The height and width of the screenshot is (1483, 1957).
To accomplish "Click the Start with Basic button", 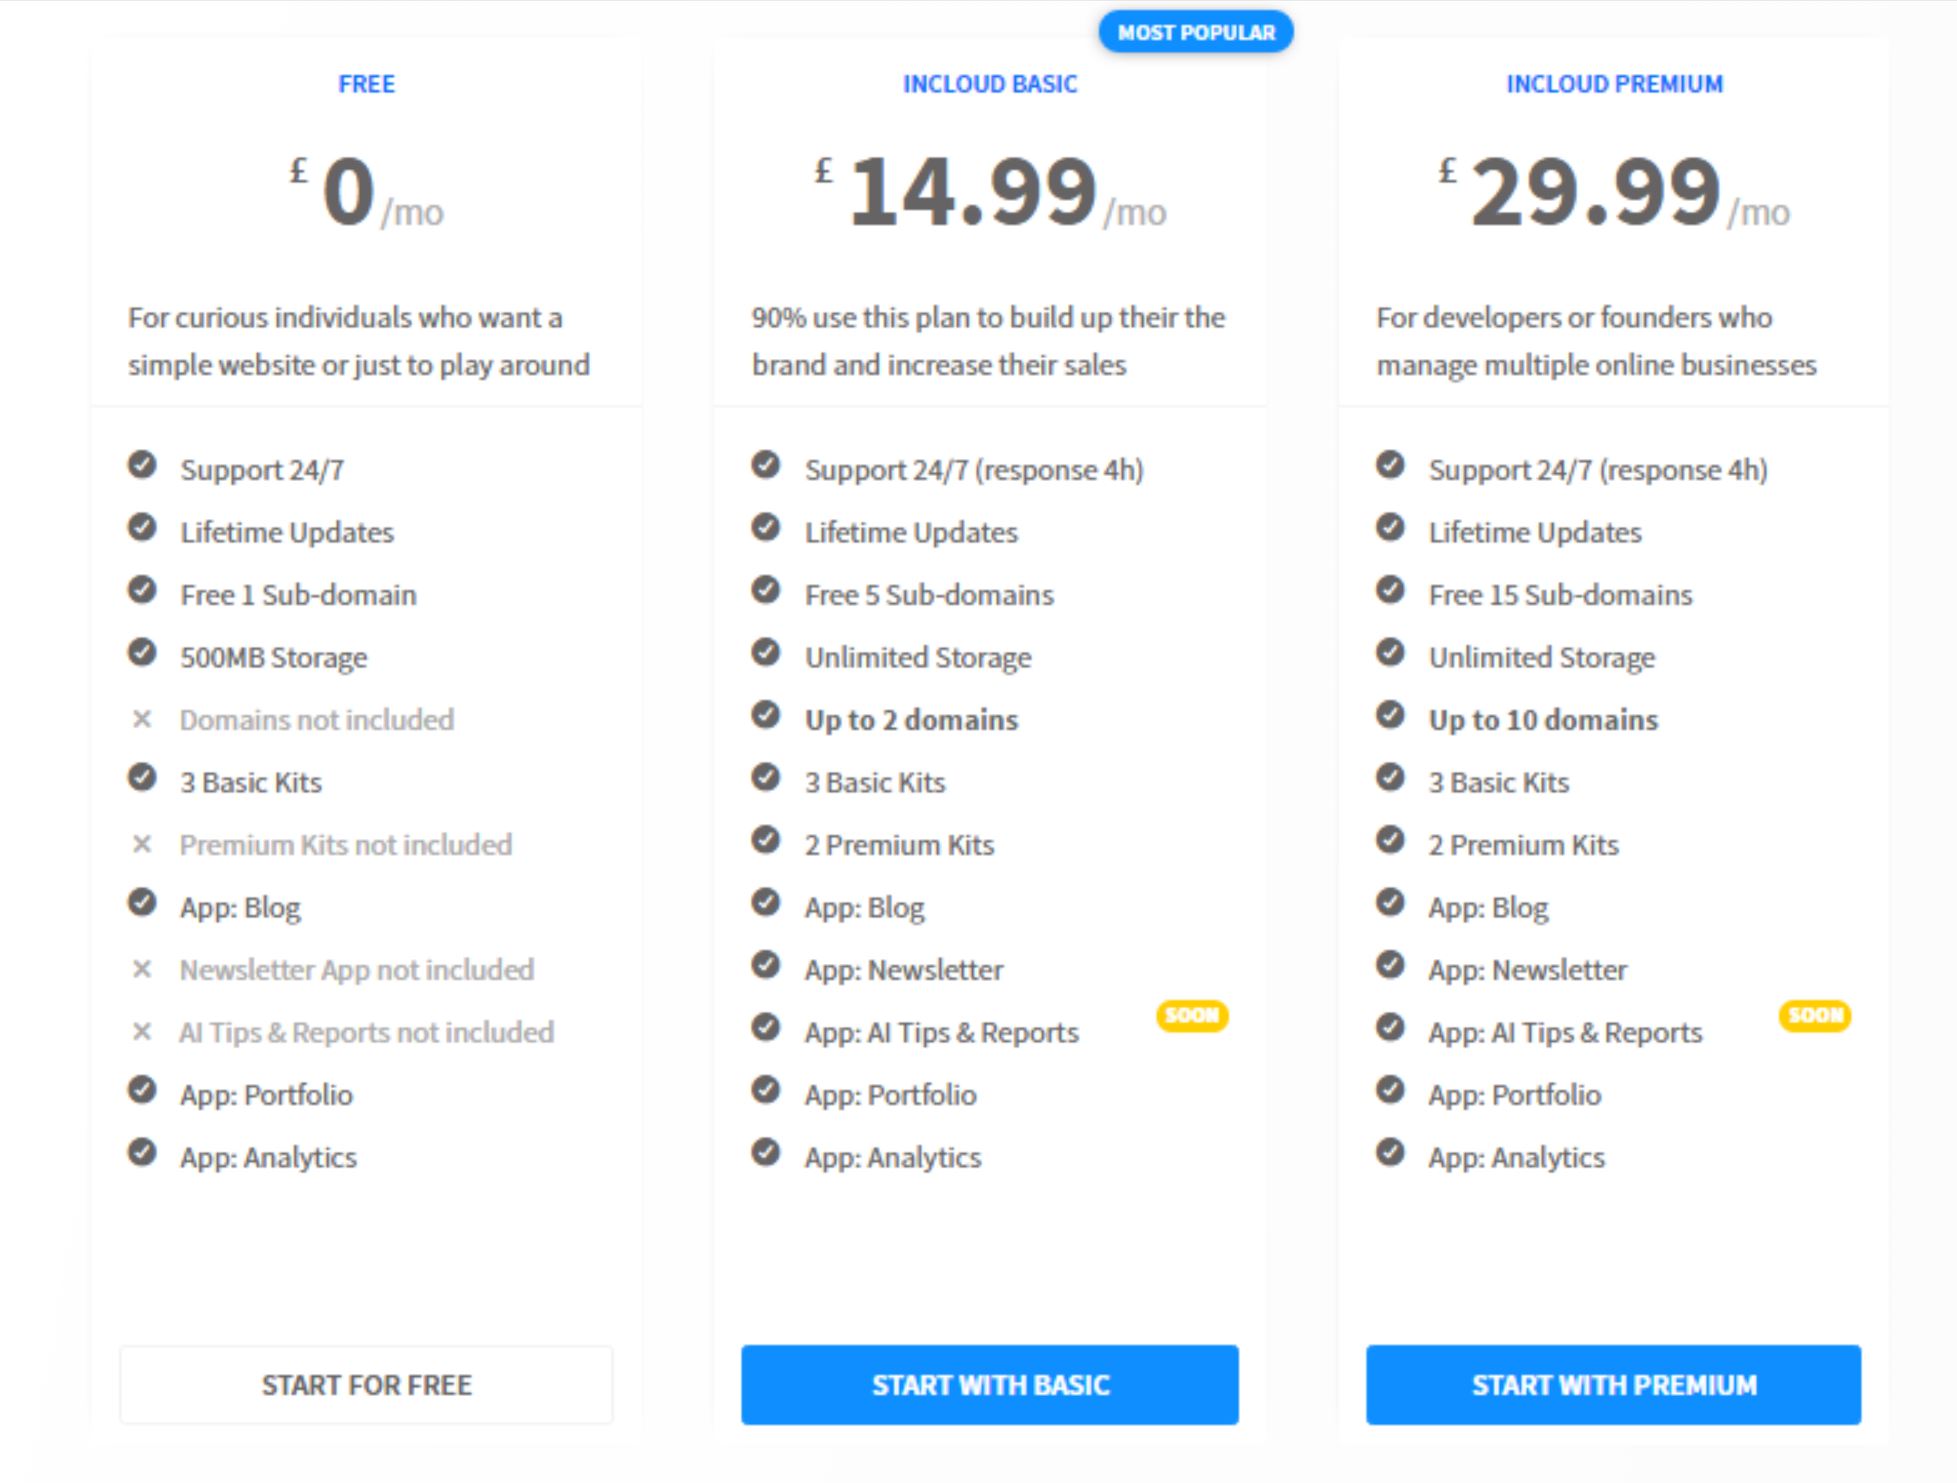I will 990,1385.
